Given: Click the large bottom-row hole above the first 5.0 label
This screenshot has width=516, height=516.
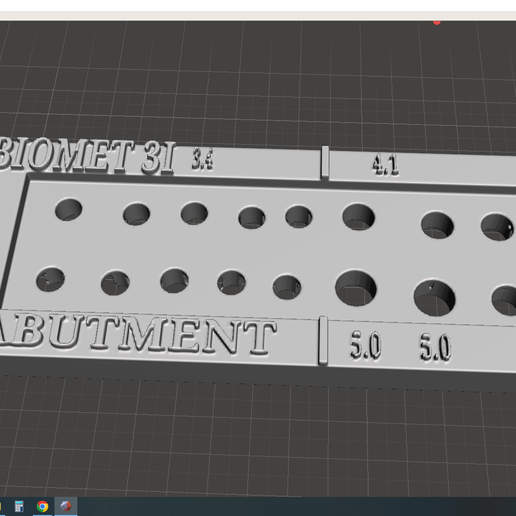Looking at the screenshot, I should tap(356, 288).
